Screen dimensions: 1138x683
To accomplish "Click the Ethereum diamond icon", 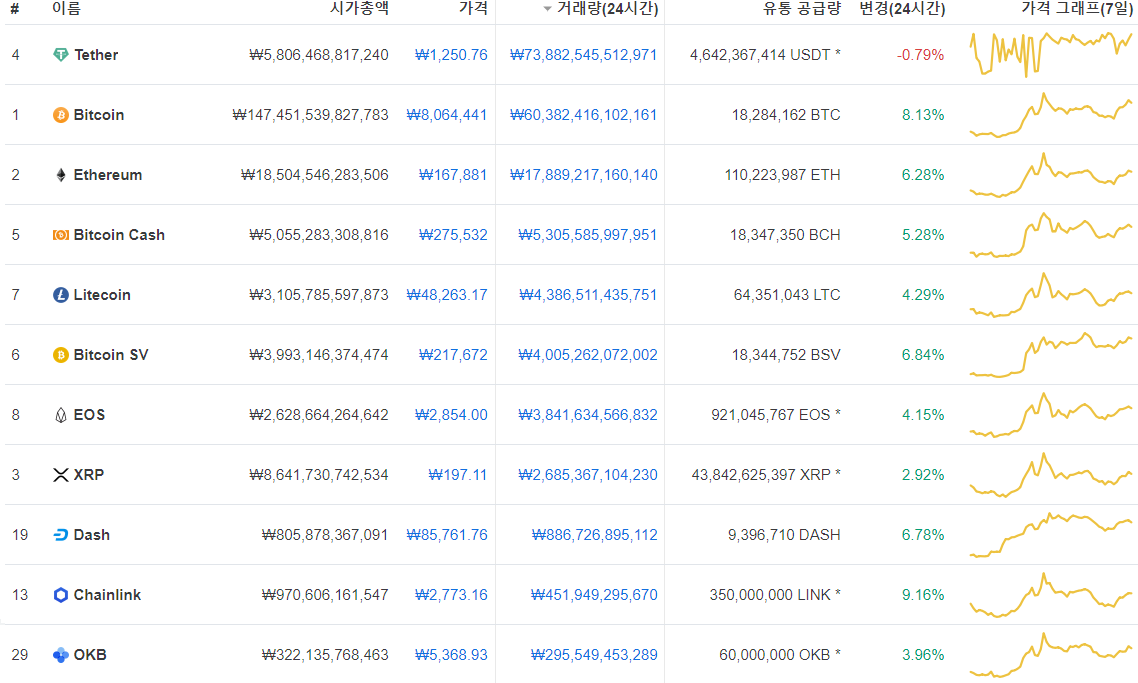I will click(x=61, y=175).
